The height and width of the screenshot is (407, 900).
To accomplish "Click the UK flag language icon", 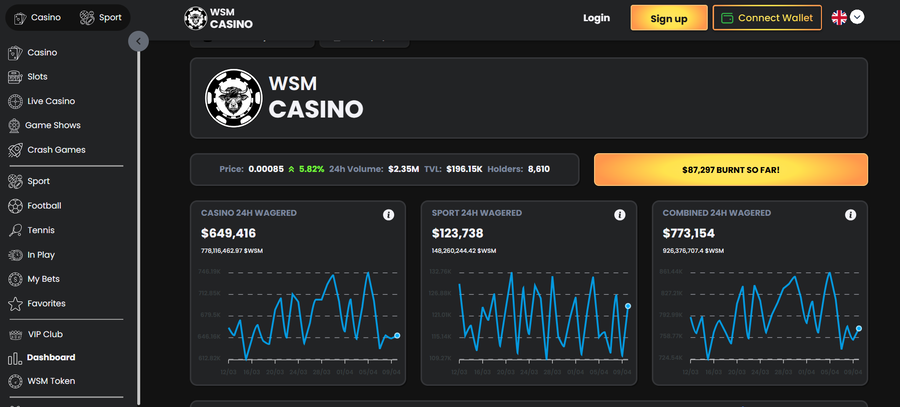I will [x=839, y=17].
